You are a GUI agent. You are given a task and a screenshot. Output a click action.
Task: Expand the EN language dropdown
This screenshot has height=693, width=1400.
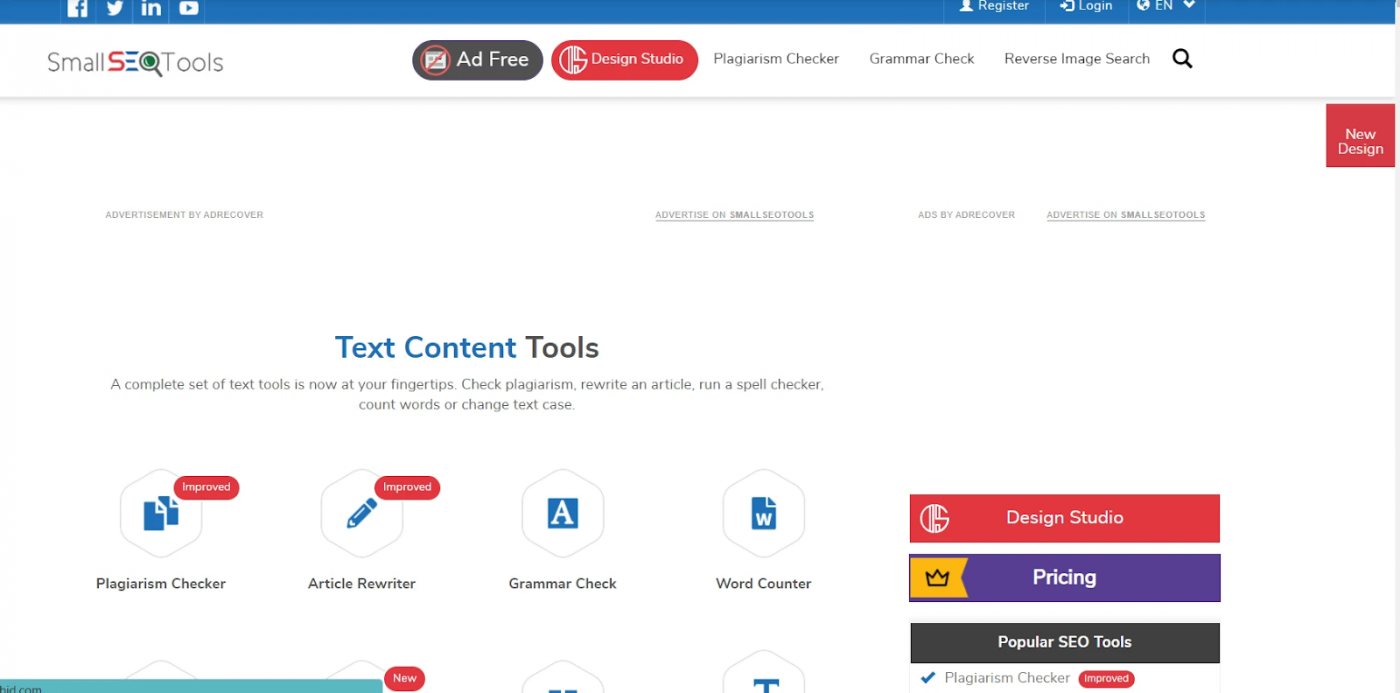click(1166, 6)
